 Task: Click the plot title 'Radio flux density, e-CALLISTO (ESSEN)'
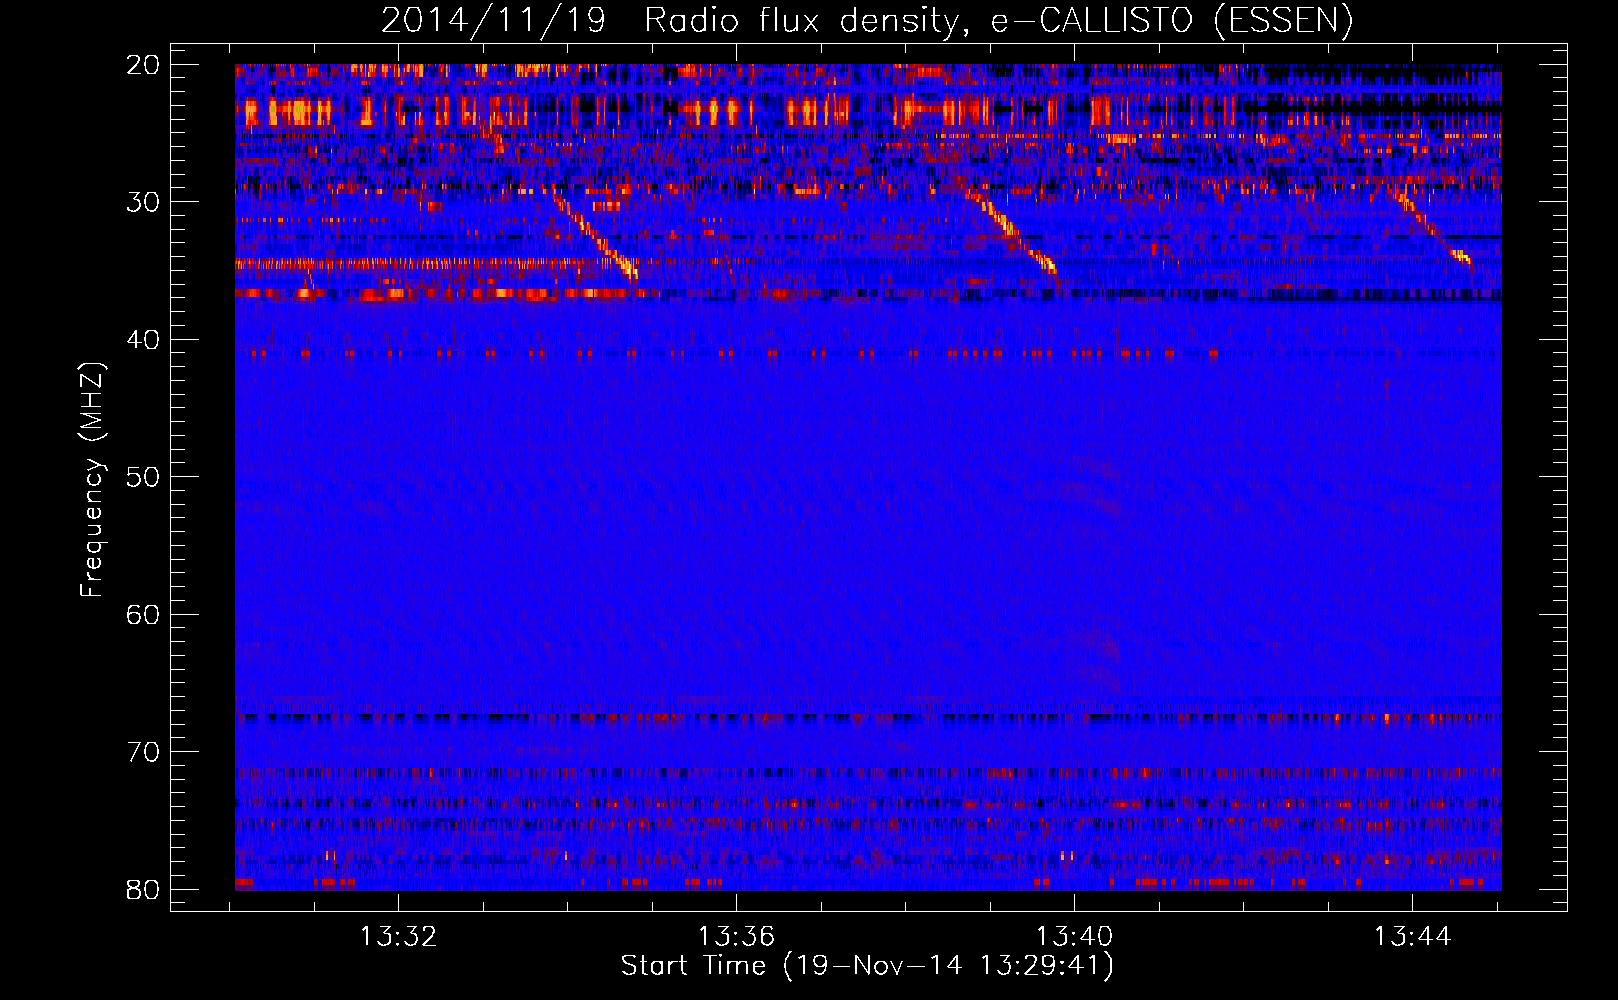[x=999, y=21]
